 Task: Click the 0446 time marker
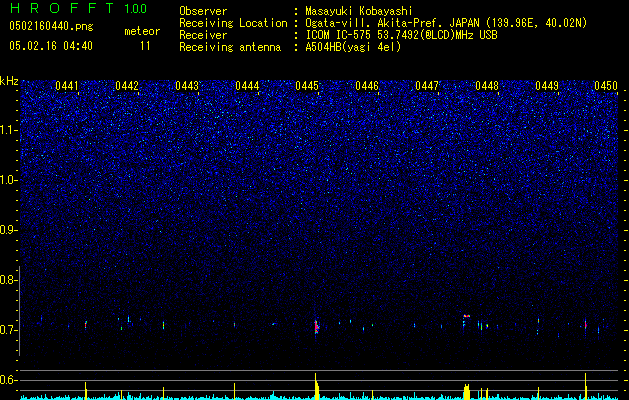367,86
